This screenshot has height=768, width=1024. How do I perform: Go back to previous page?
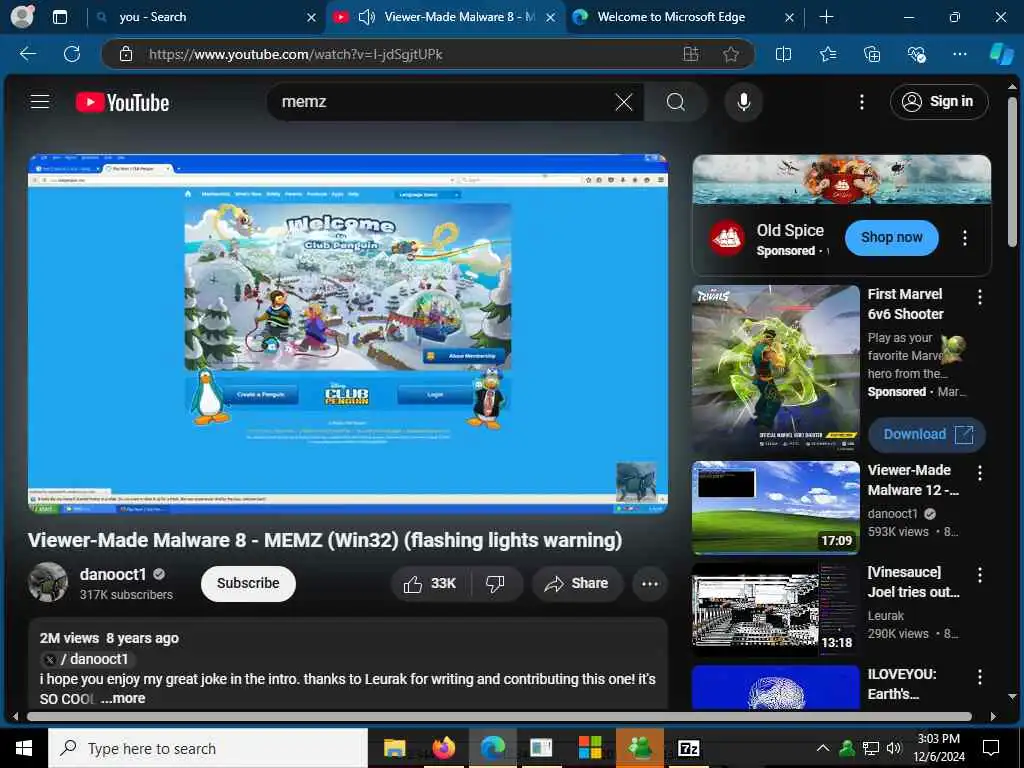tap(28, 54)
